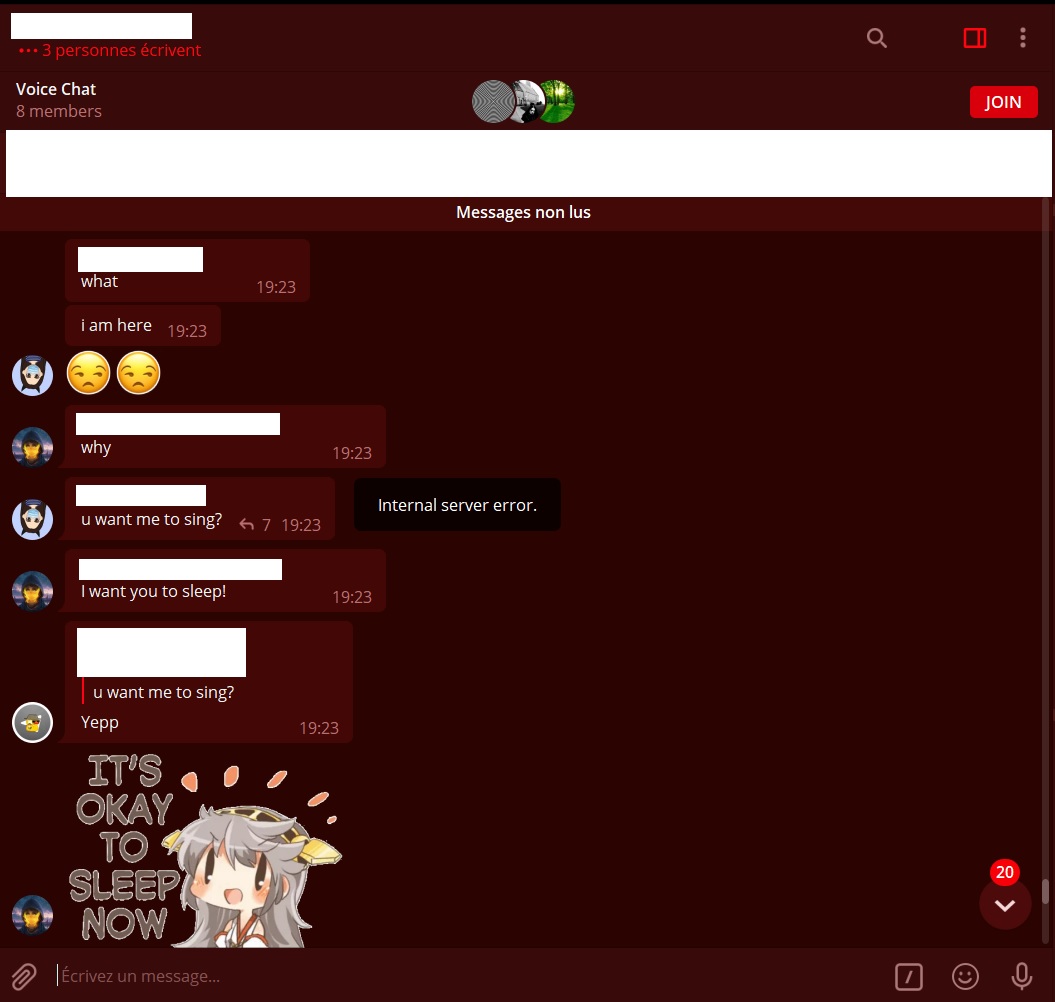Open the quoted 'u want me to sing?' message
The image size is (1055, 1002).
[164, 692]
